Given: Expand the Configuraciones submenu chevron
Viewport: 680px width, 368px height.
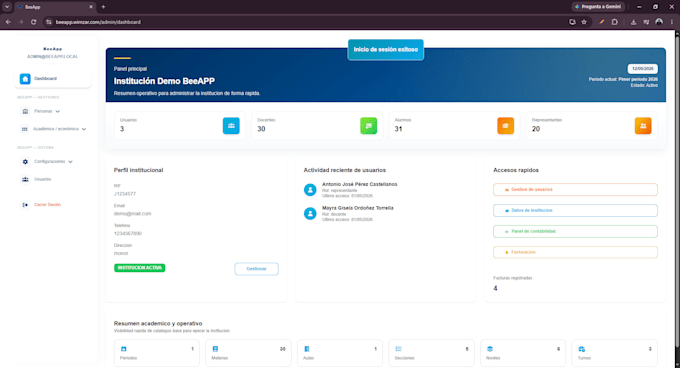Looking at the screenshot, I should [x=70, y=162].
